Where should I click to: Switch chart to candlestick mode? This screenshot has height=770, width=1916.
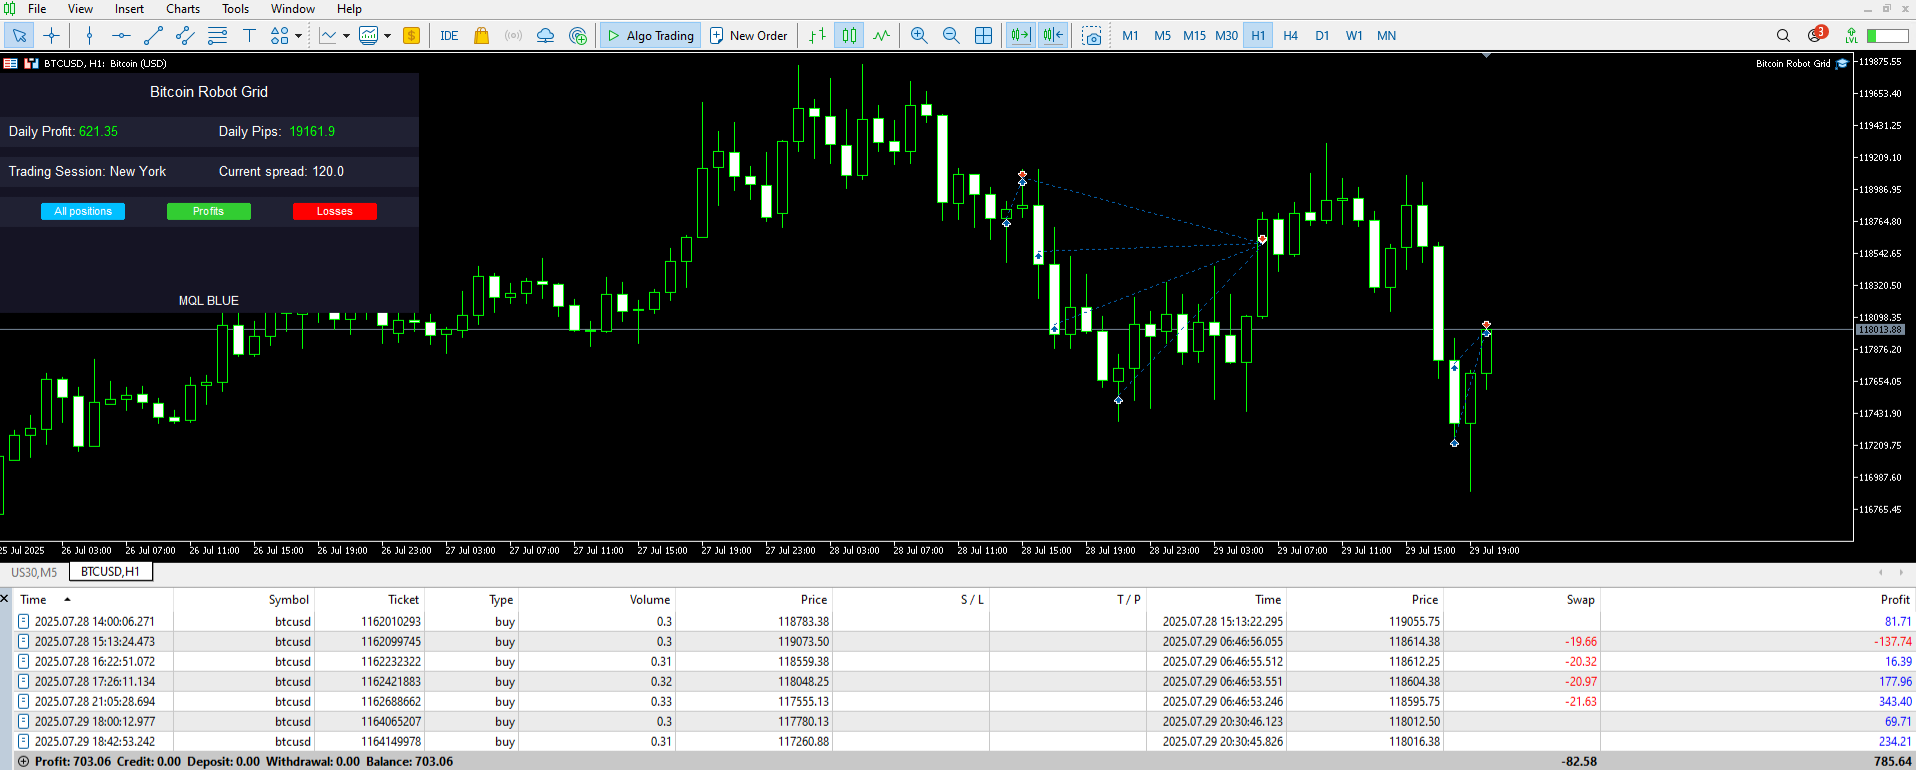(x=849, y=36)
